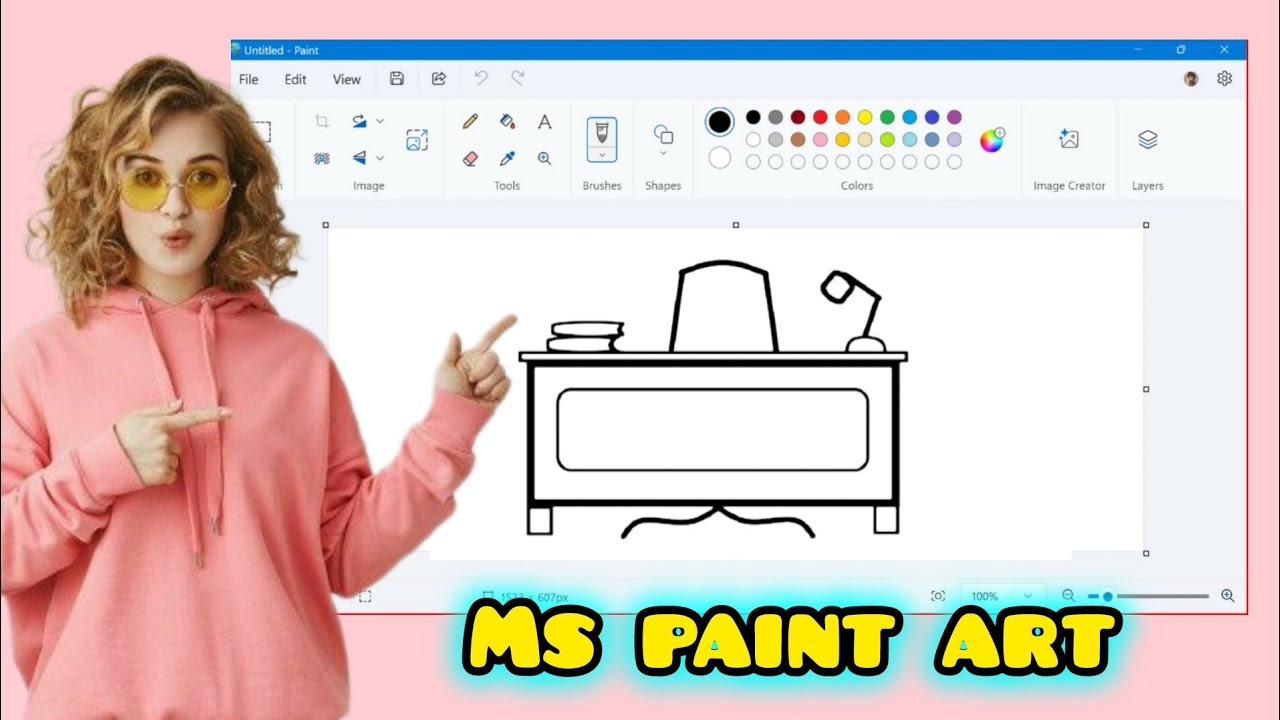Pick the gold palette color
The image size is (1280, 720).
point(842,139)
